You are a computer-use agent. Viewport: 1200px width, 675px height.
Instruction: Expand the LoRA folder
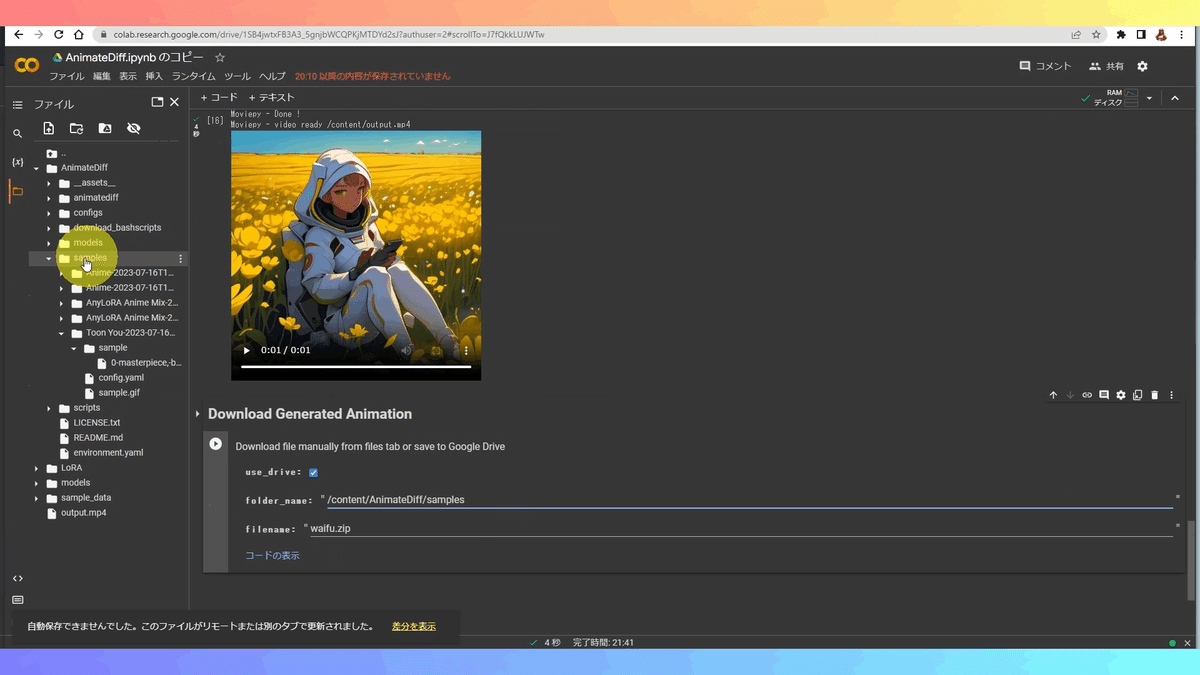point(37,468)
